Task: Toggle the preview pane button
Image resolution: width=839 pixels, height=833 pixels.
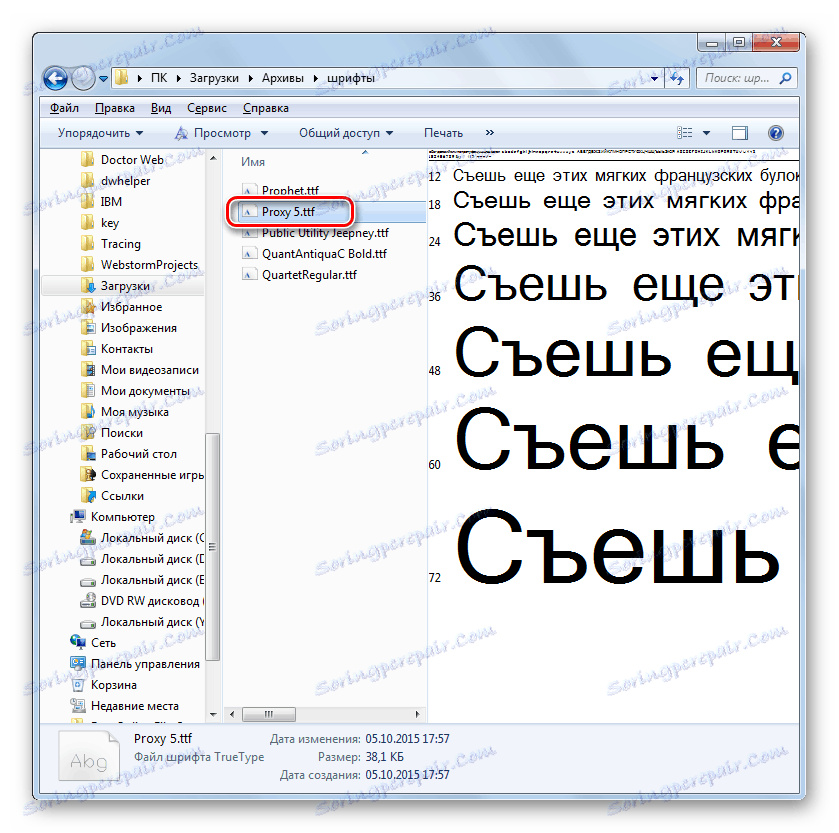Action: [x=739, y=133]
